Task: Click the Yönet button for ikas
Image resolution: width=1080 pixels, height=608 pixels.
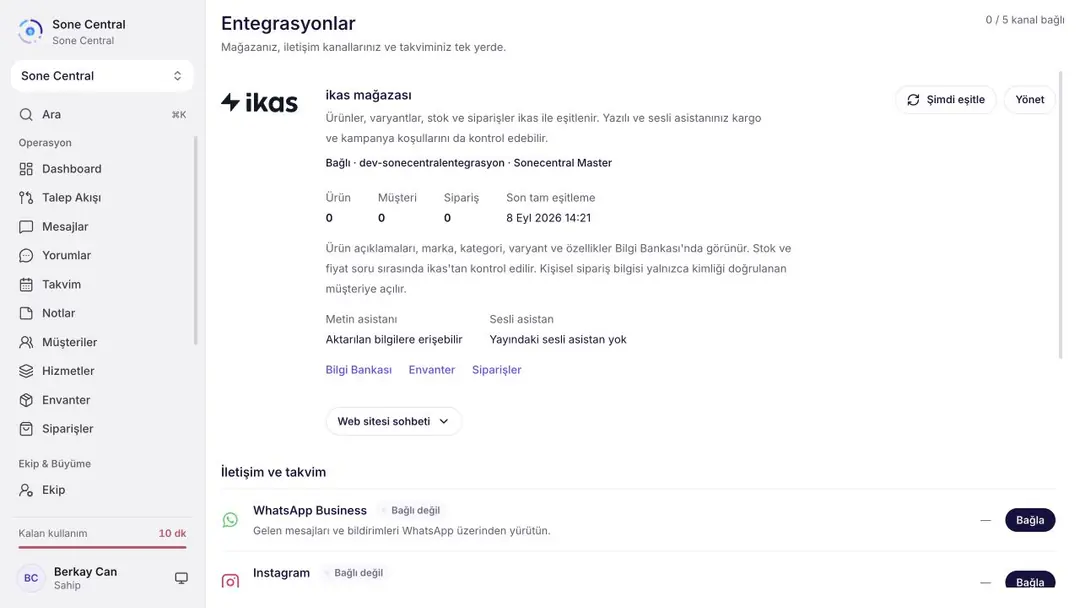Action: 1030,100
